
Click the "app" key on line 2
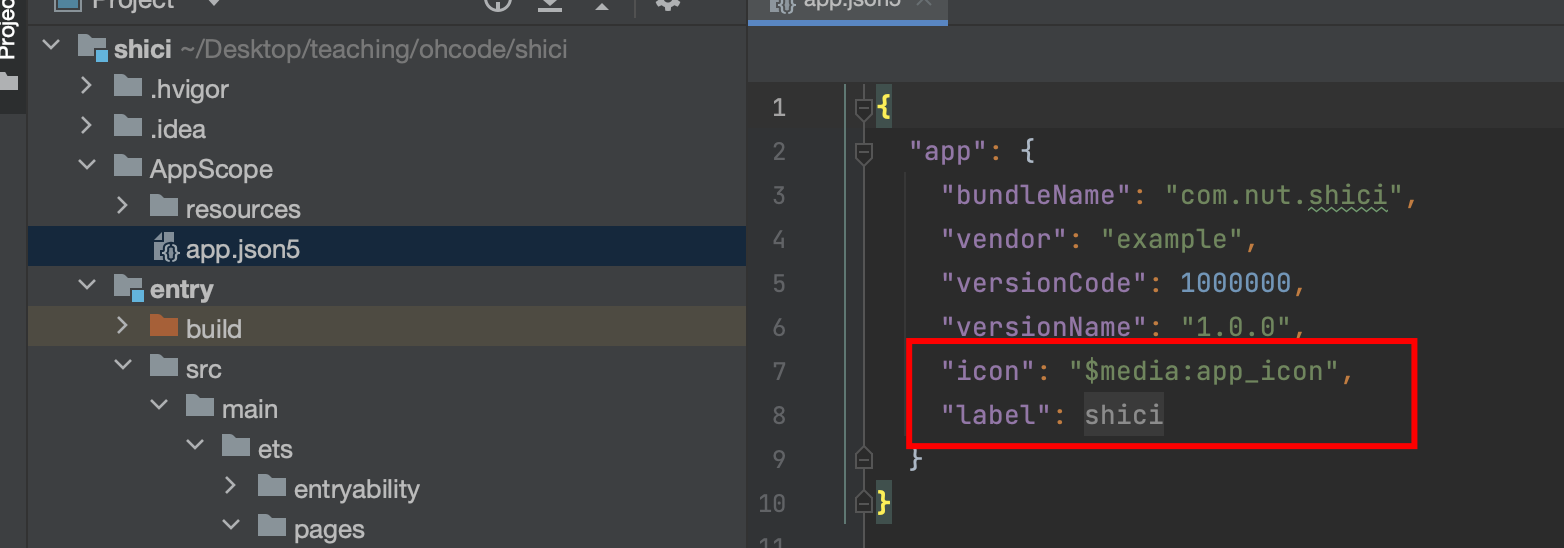pos(948,152)
